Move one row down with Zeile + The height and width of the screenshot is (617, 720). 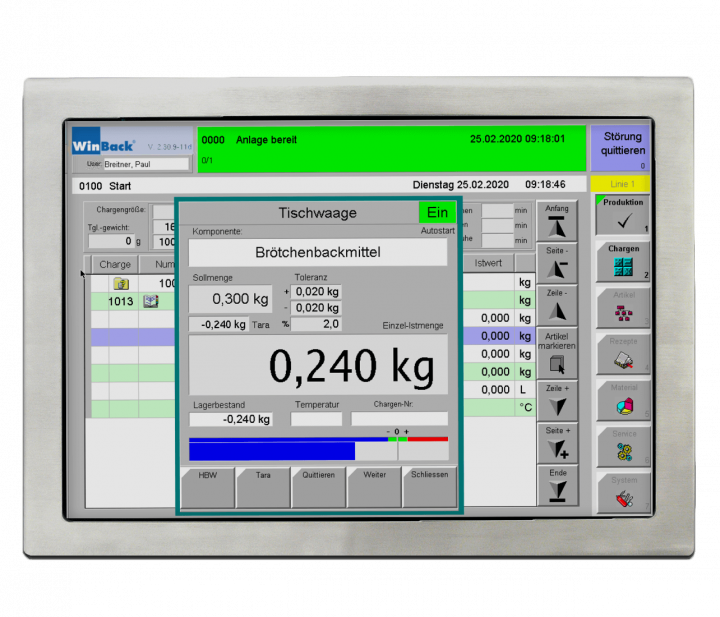coord(558,399)
